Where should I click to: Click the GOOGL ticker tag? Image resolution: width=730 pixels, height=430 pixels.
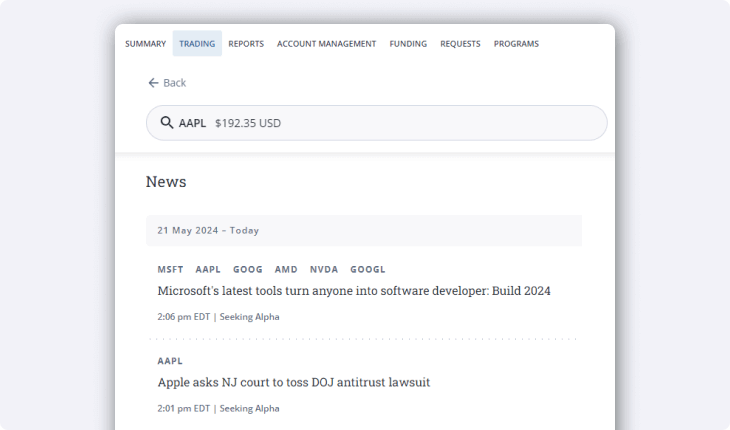pos(367,269)
